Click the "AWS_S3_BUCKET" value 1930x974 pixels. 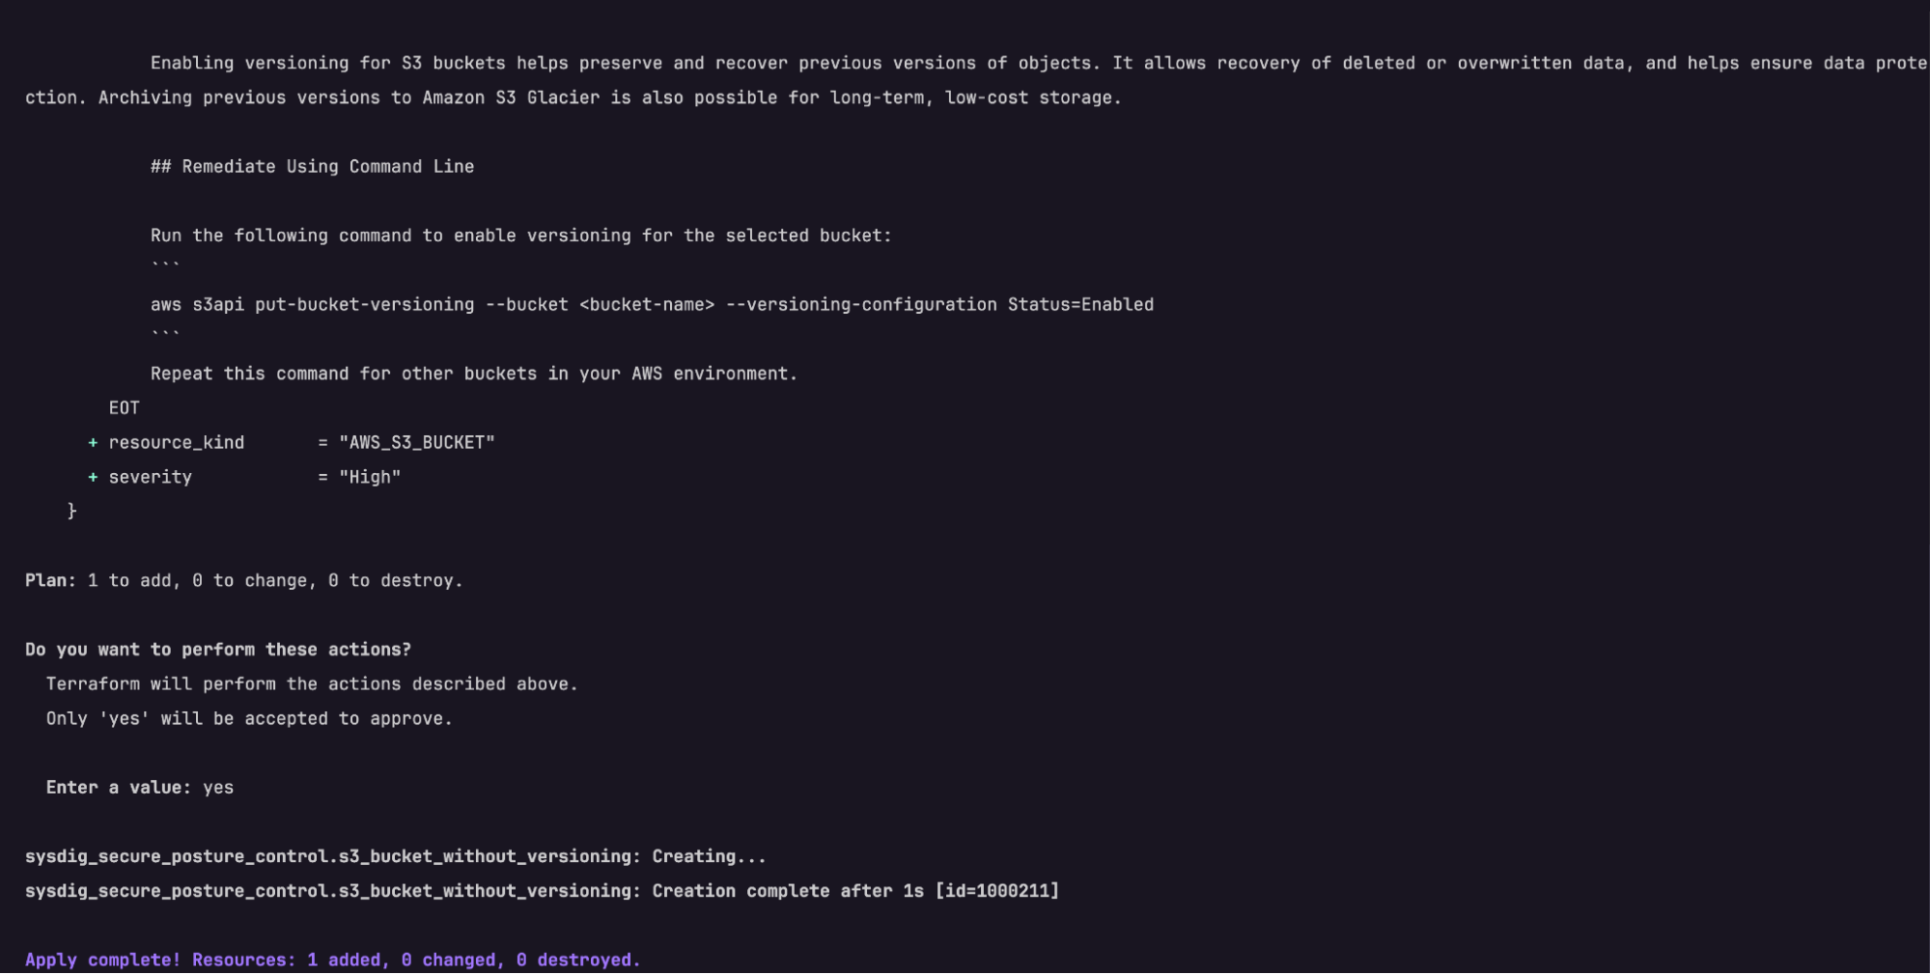[x=417, y=443]
